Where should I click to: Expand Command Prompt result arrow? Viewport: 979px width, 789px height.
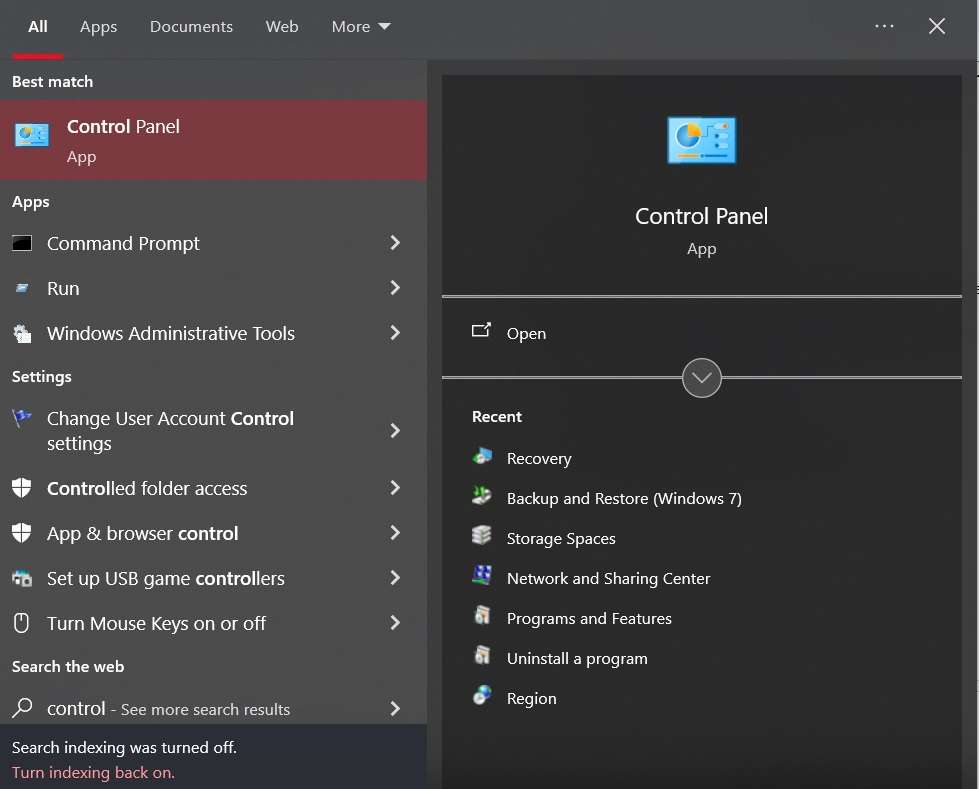coord(395,243)
